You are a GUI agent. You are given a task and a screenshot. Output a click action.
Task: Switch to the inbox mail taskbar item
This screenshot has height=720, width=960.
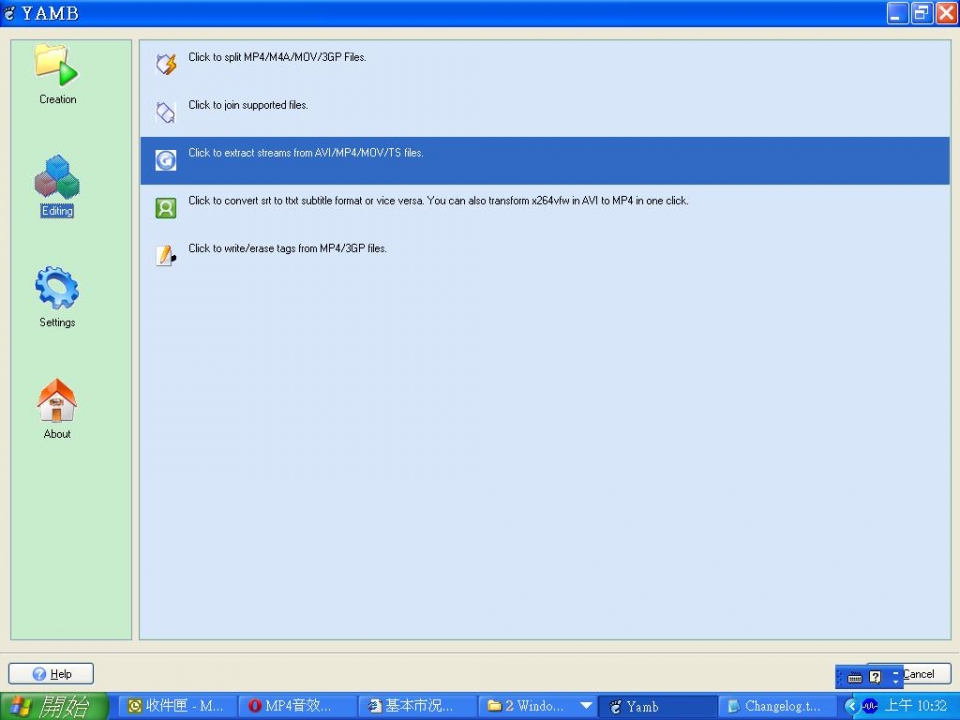click(176, 707)
